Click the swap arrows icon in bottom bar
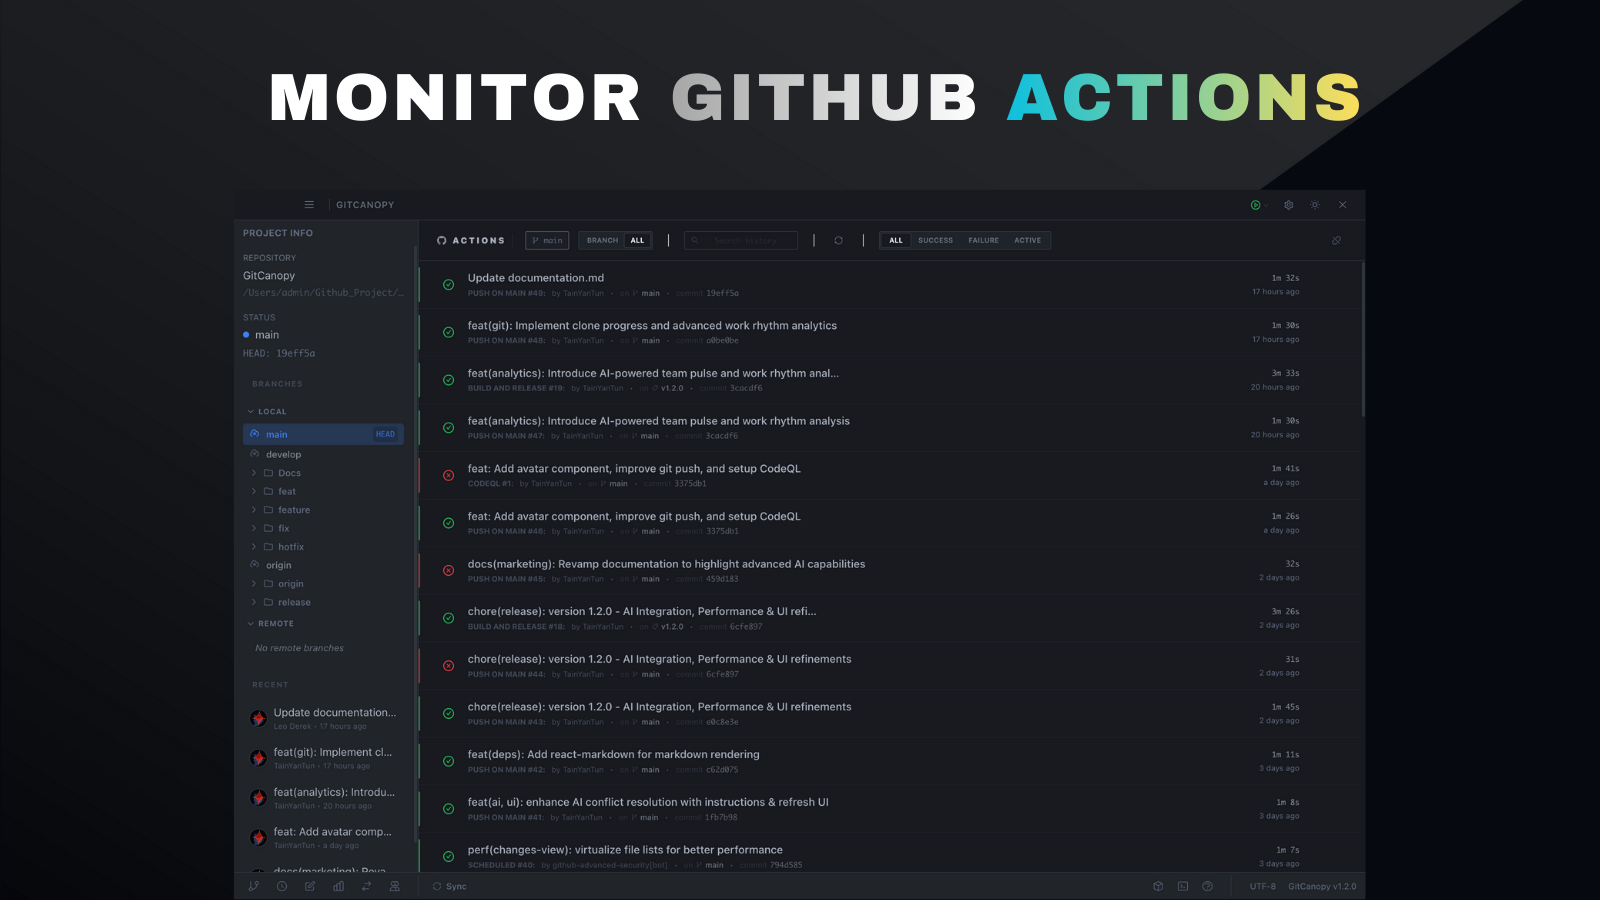 point(366,886)
